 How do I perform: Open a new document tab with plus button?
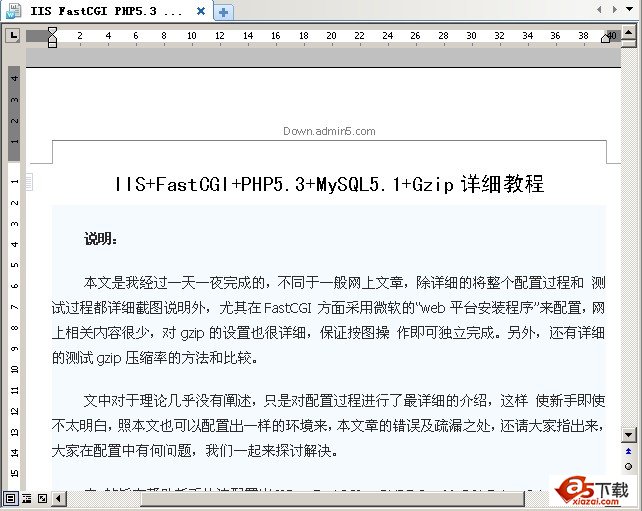pos(224,12)
